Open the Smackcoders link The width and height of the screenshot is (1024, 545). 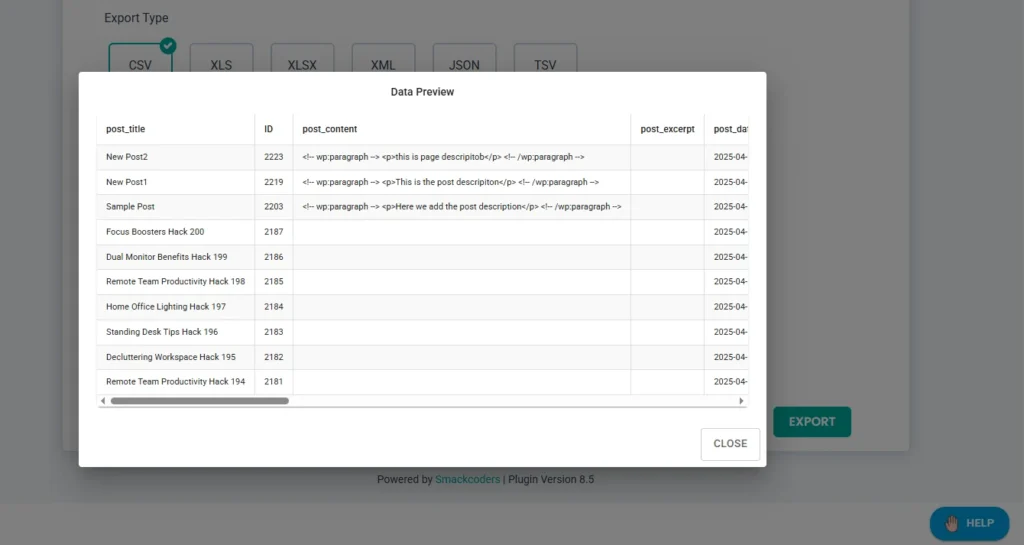click(468, 479)
